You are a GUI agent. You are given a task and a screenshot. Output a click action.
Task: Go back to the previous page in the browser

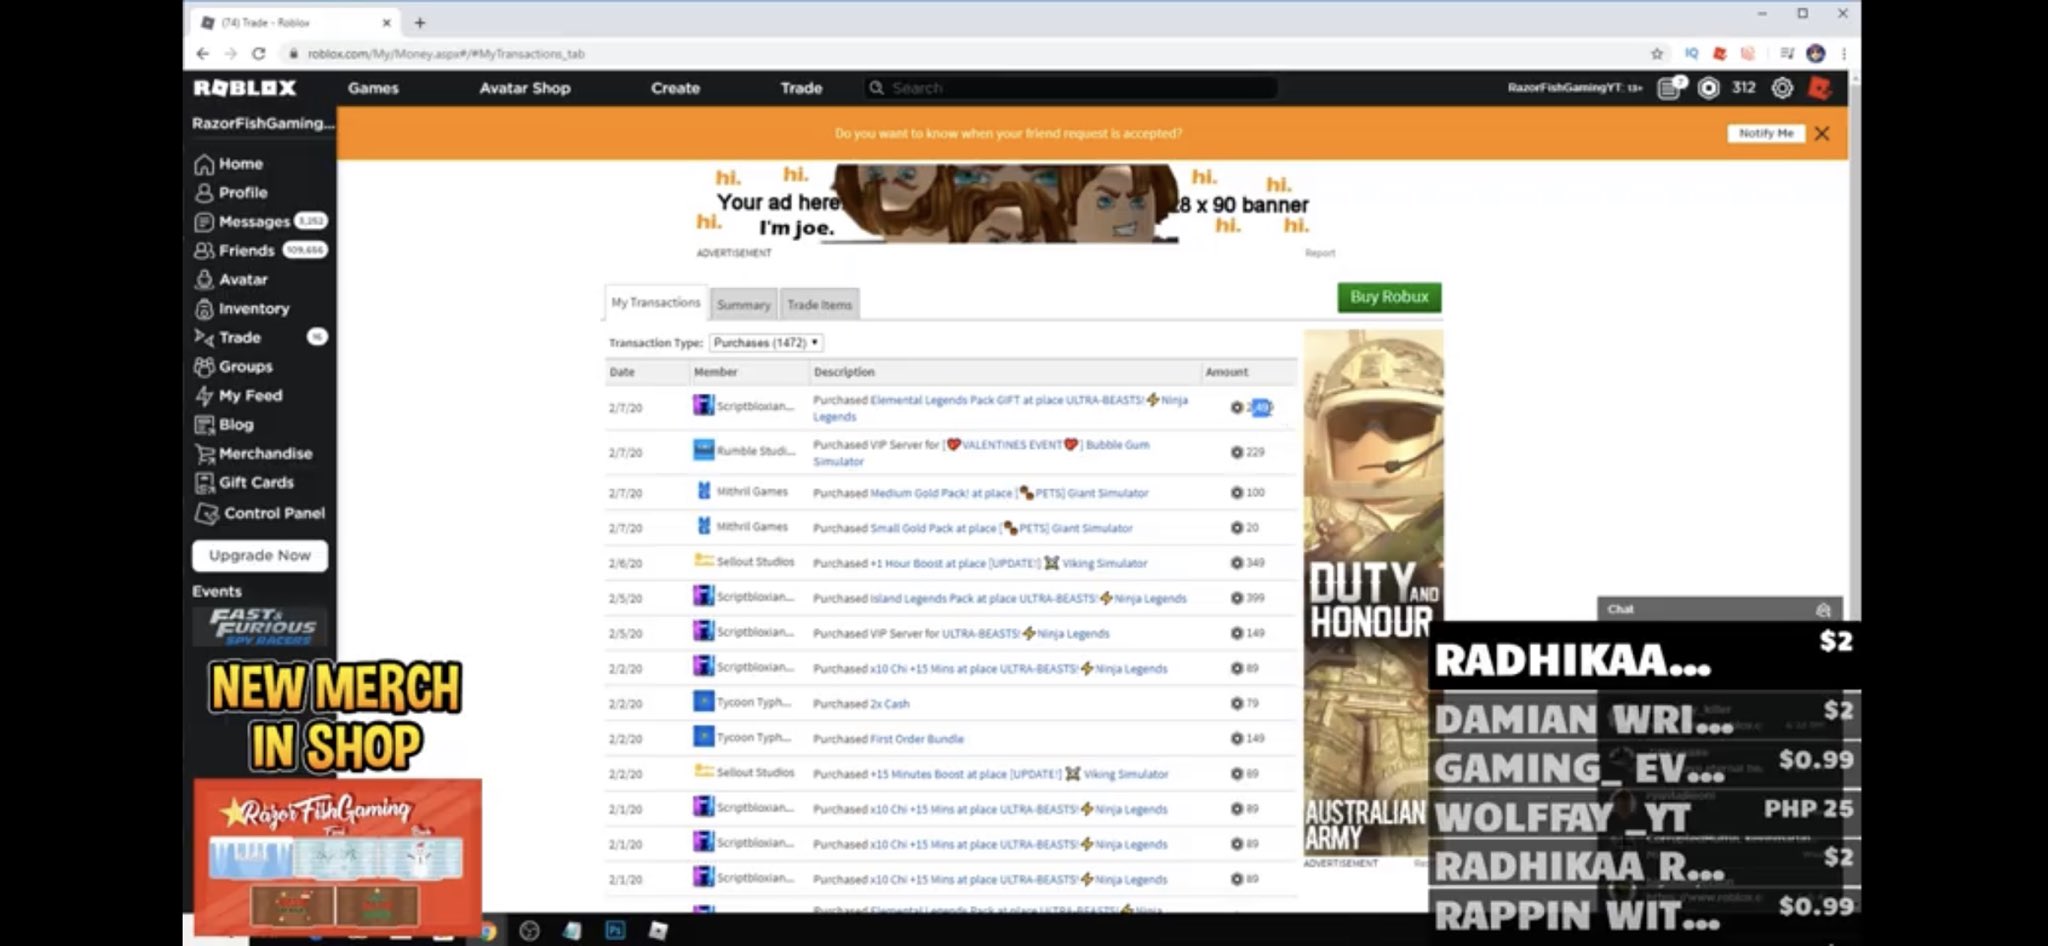(x=203, y=54)
